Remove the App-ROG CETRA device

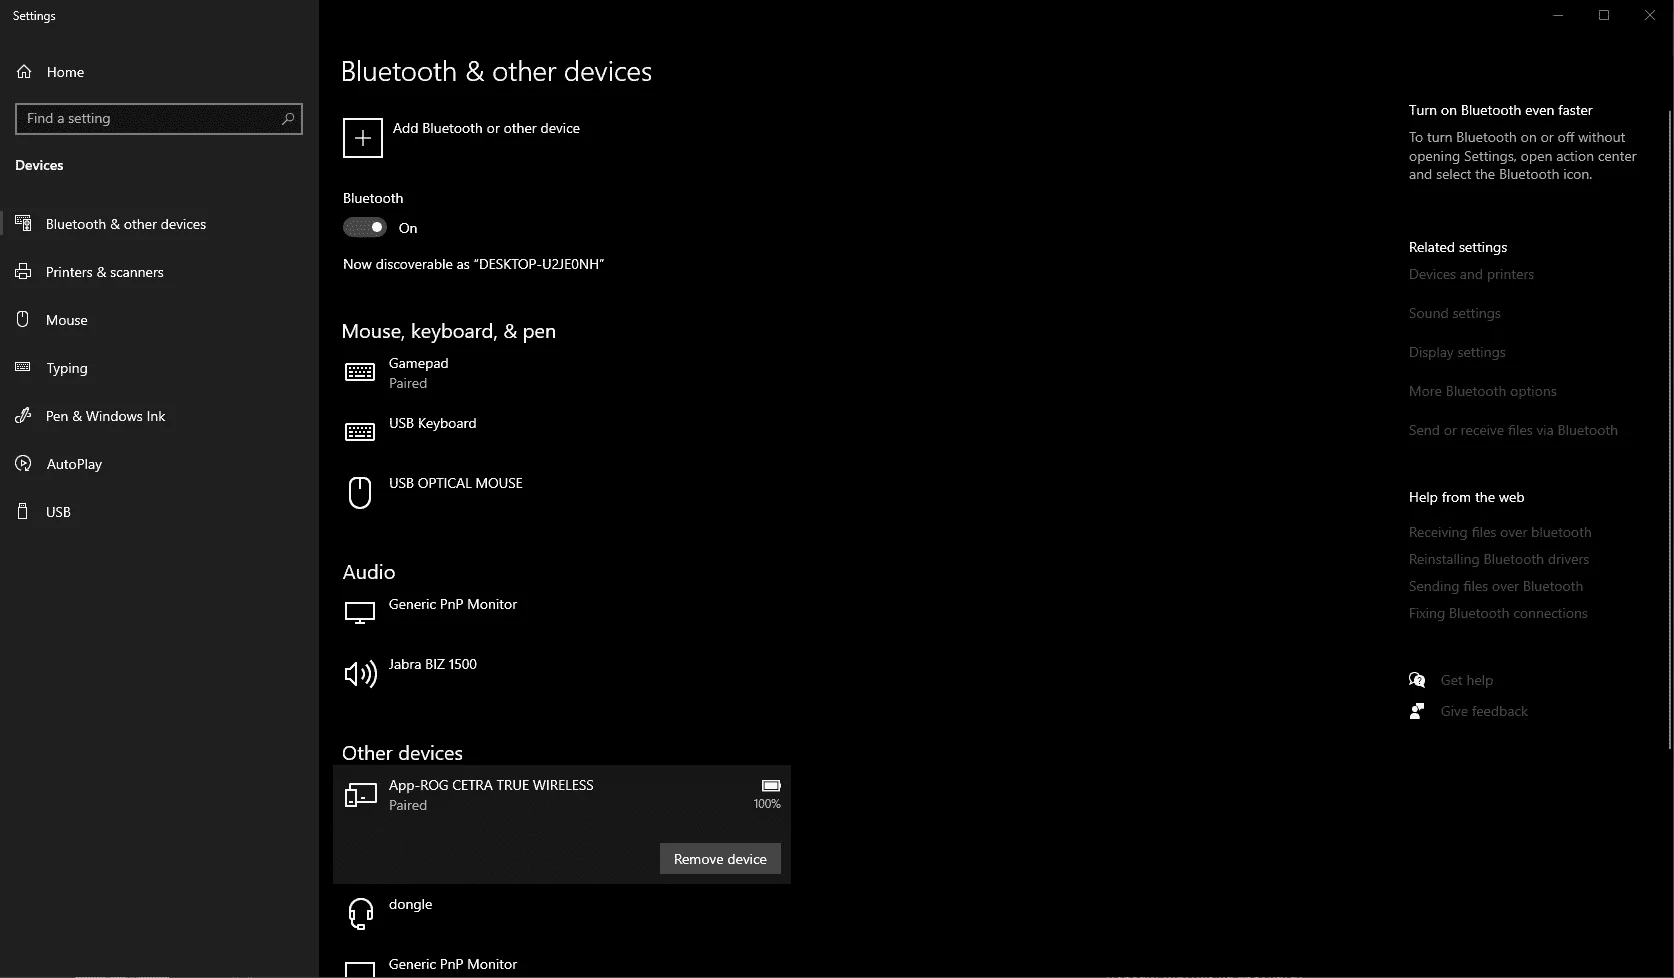tap(720, 859)
